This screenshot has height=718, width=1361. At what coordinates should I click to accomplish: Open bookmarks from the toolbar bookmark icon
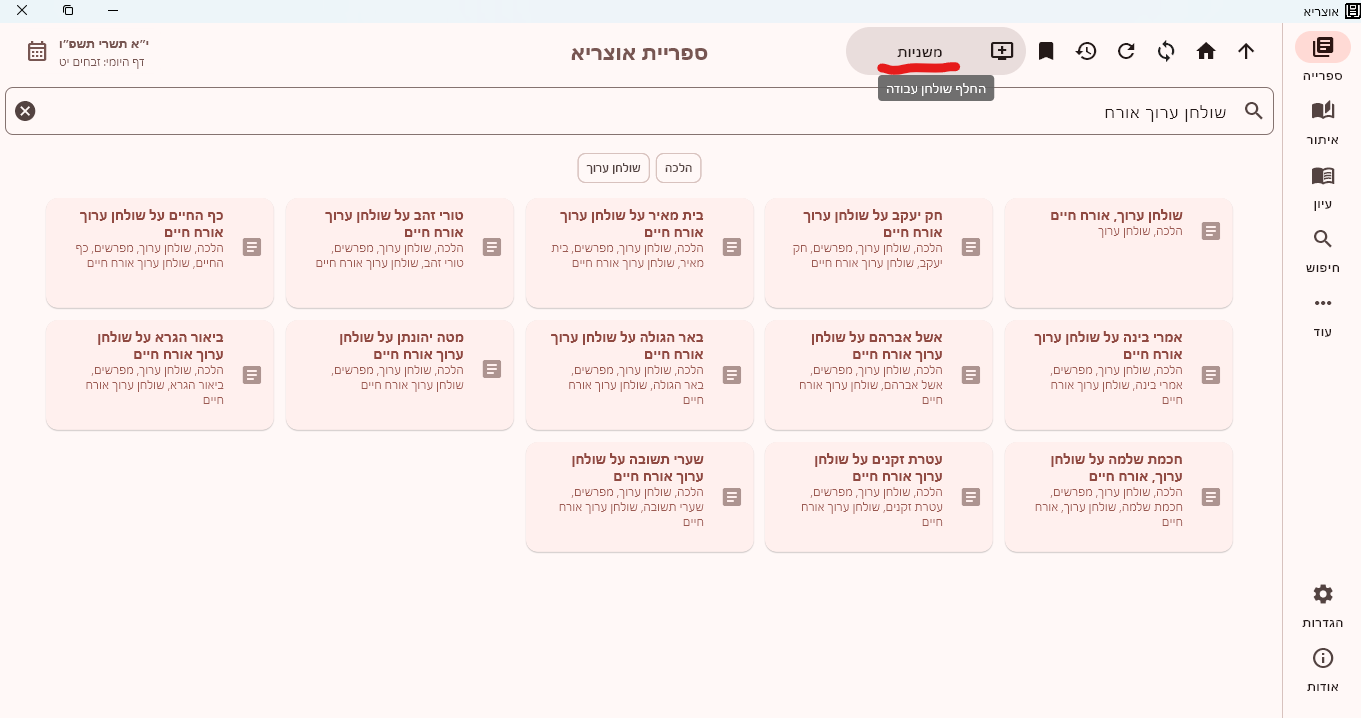tap(1046, 51)
